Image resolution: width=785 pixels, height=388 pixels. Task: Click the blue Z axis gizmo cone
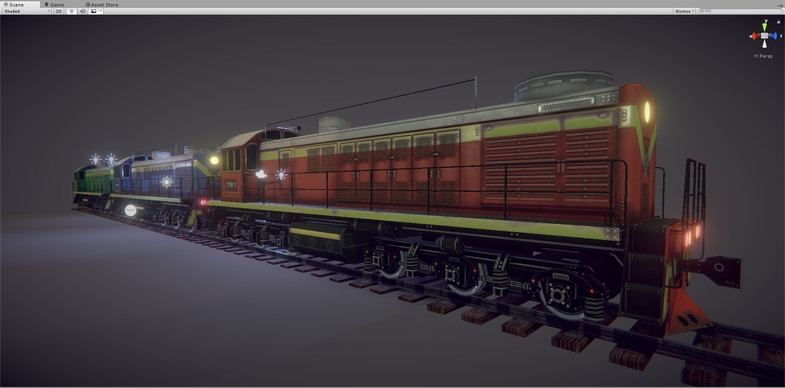[773, 36]
